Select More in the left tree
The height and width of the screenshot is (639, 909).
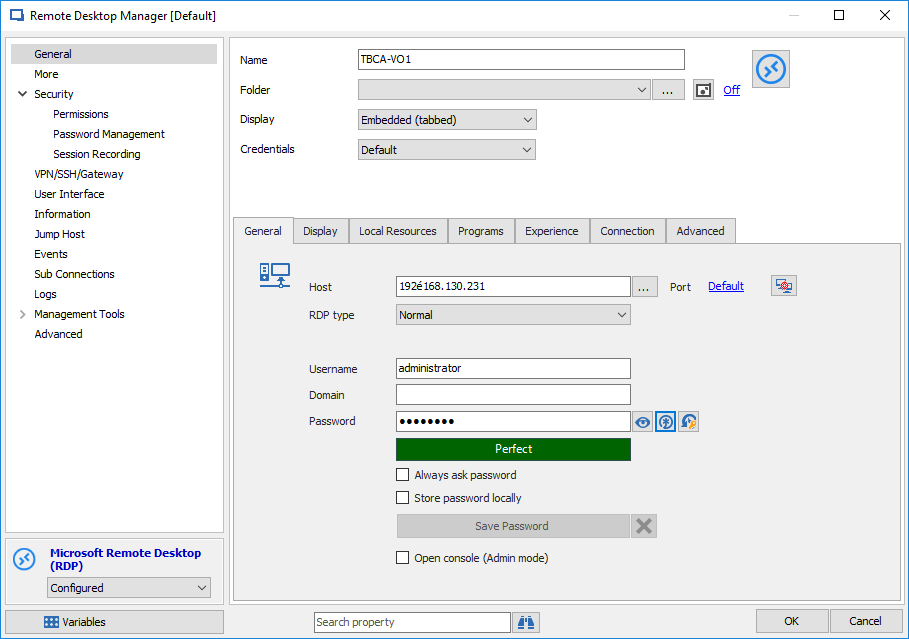(46, 74)
